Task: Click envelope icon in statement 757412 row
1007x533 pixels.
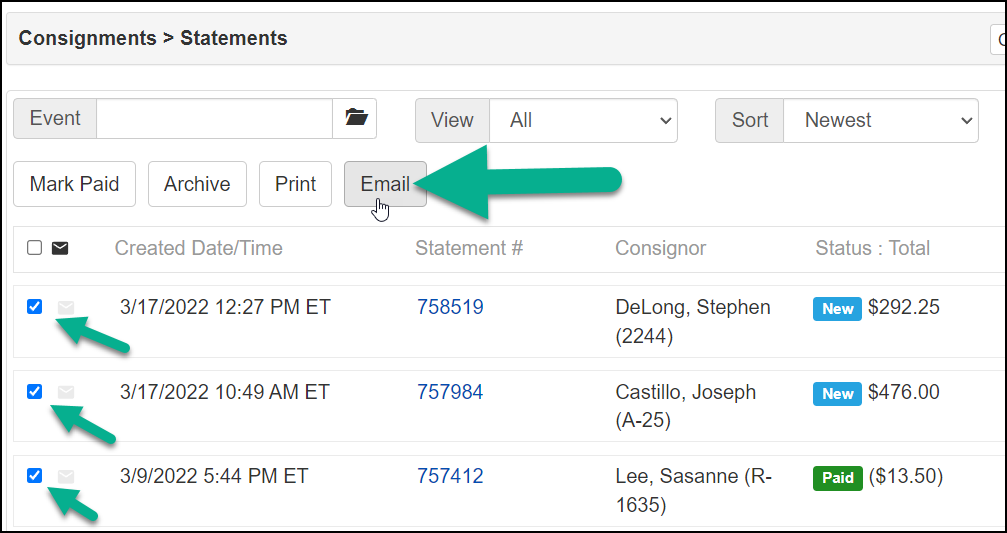Action: [66, 476]
